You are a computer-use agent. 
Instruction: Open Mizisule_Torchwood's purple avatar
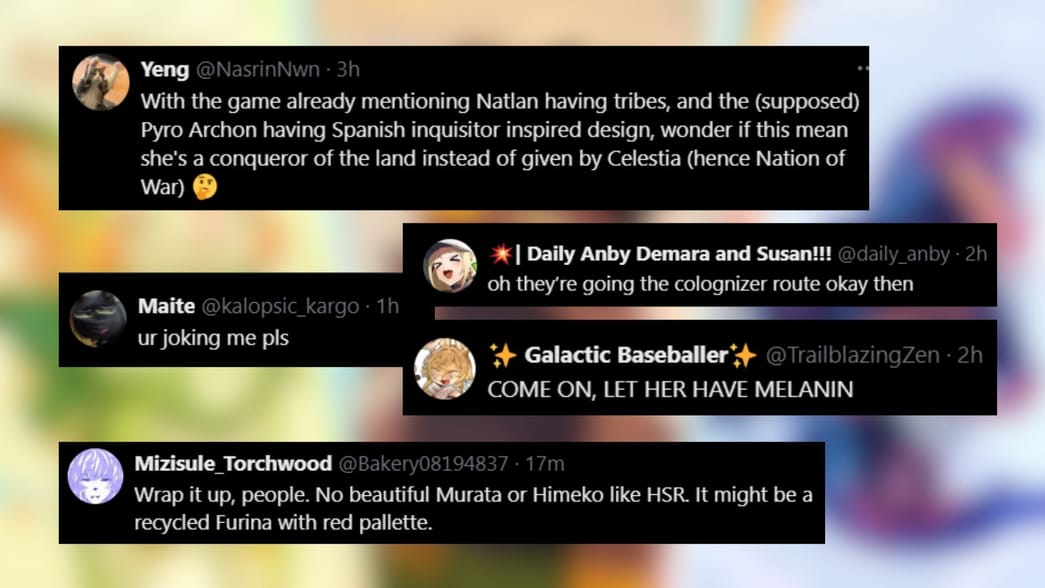(x=95, y=476)
